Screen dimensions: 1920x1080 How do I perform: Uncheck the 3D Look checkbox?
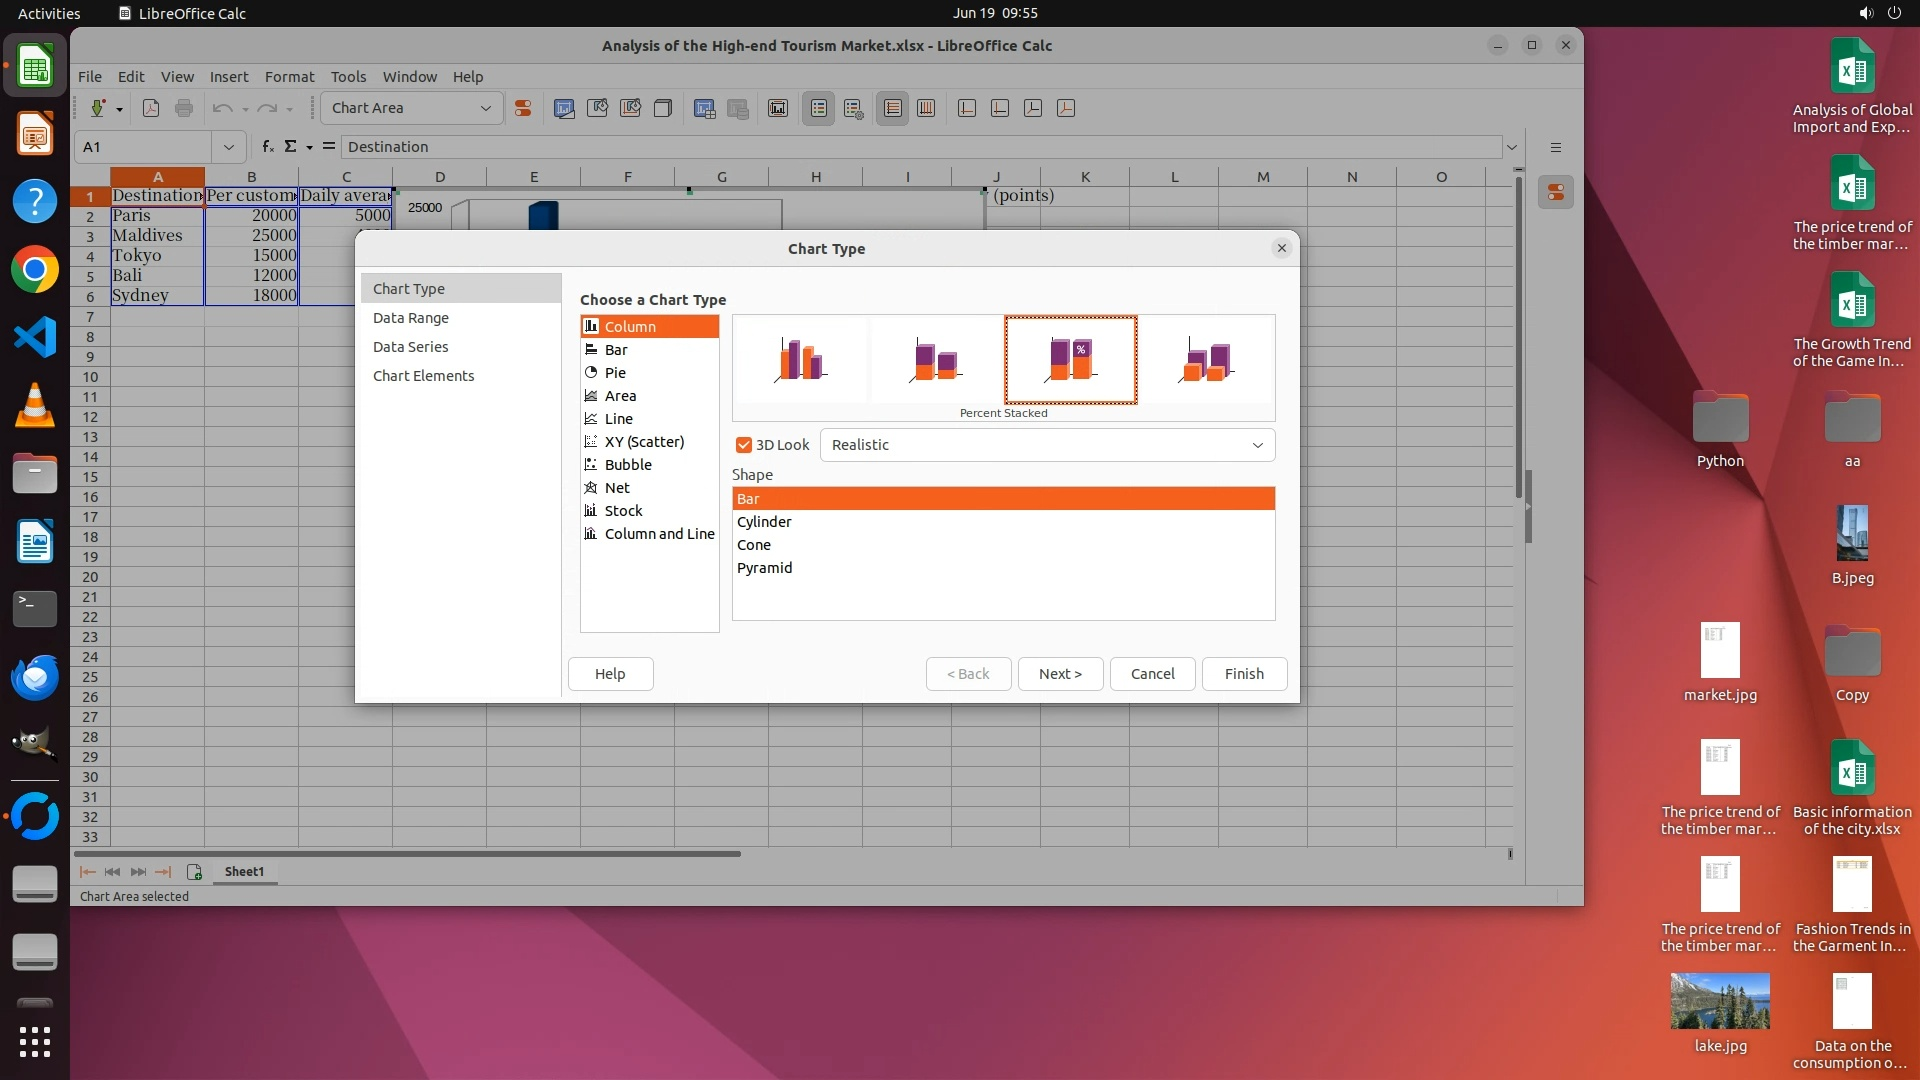pos(744,445)
